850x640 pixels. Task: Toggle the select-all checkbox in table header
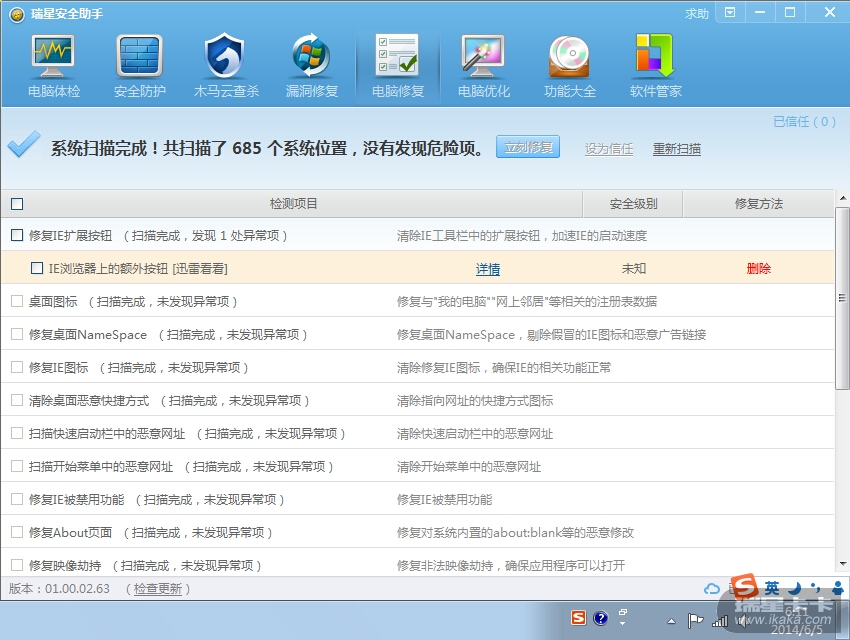(17, 204)
